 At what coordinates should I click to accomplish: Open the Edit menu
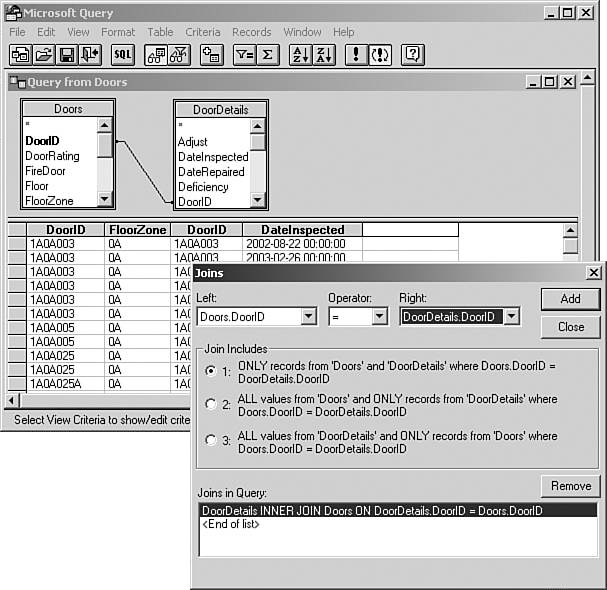46,32
